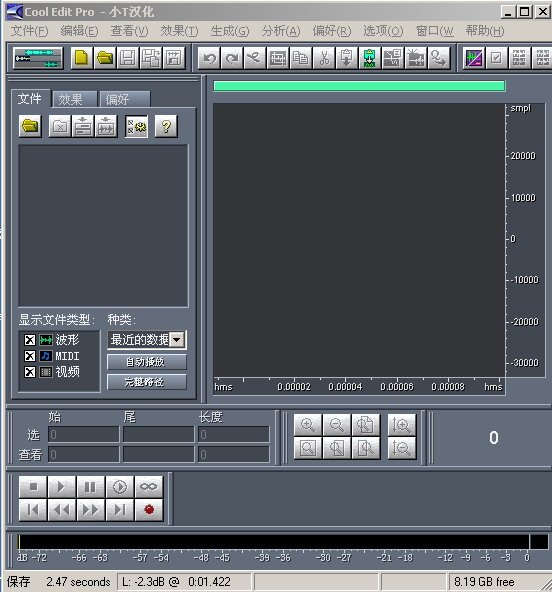The image size is (552, 592).
Task: Open file in organizer panel
Action: (x=30, y=126)
